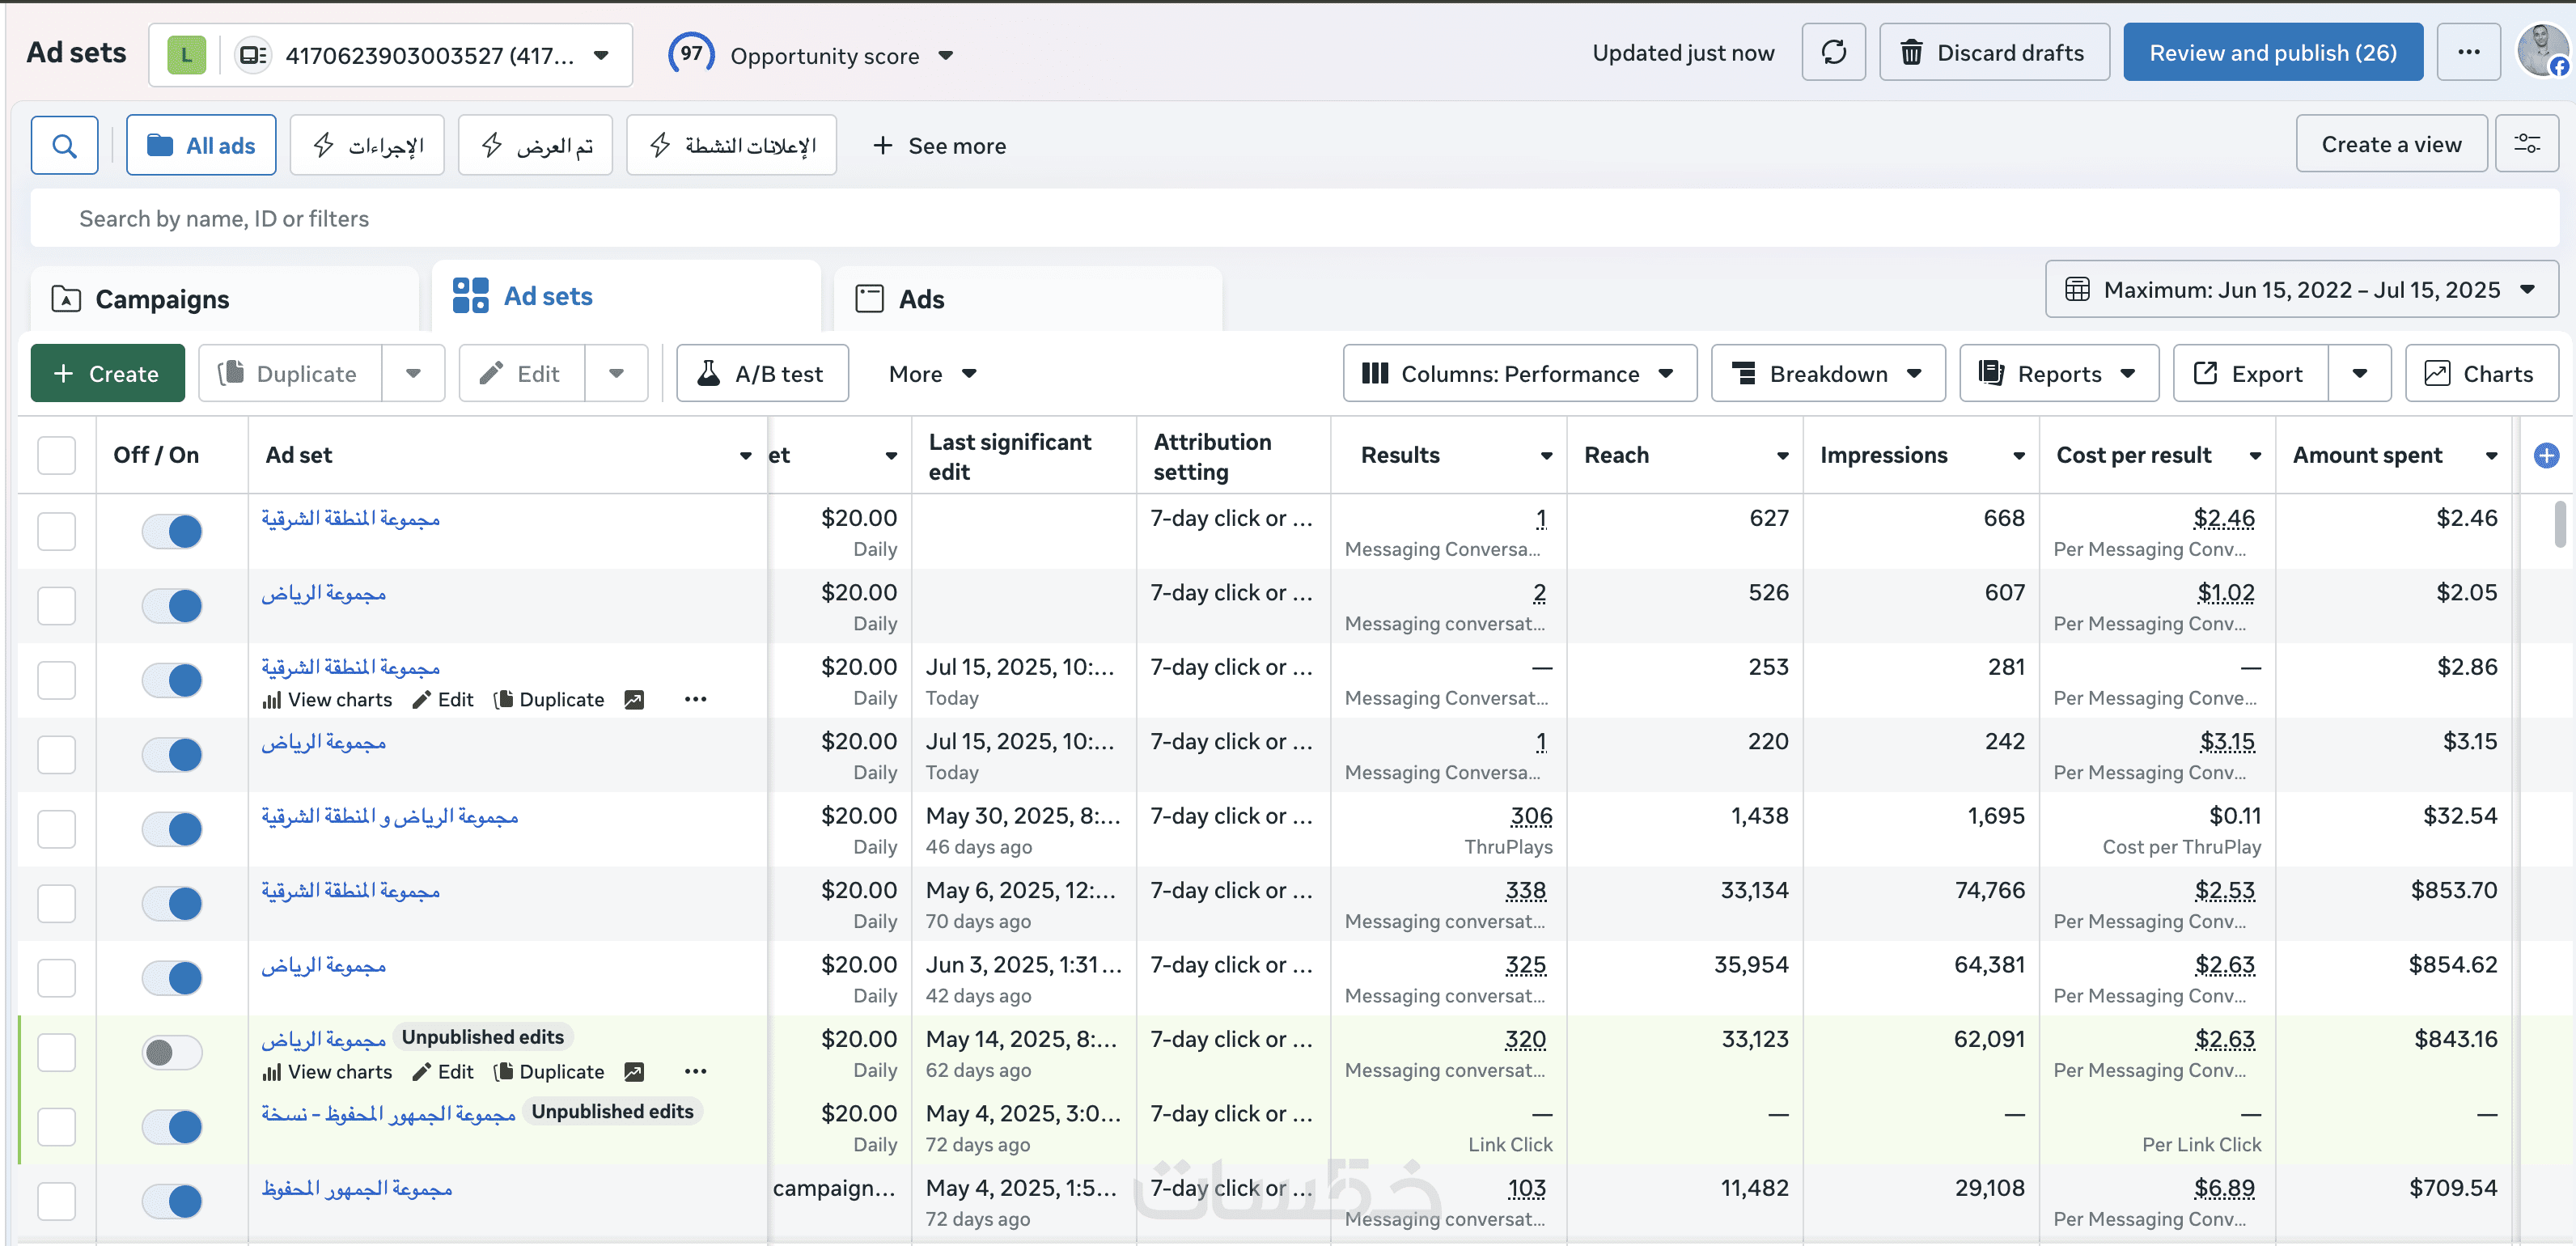Click the Charts icon button in toolbar
This screenshot has height=1246, width=2576.
click(x=2481, y=374)
